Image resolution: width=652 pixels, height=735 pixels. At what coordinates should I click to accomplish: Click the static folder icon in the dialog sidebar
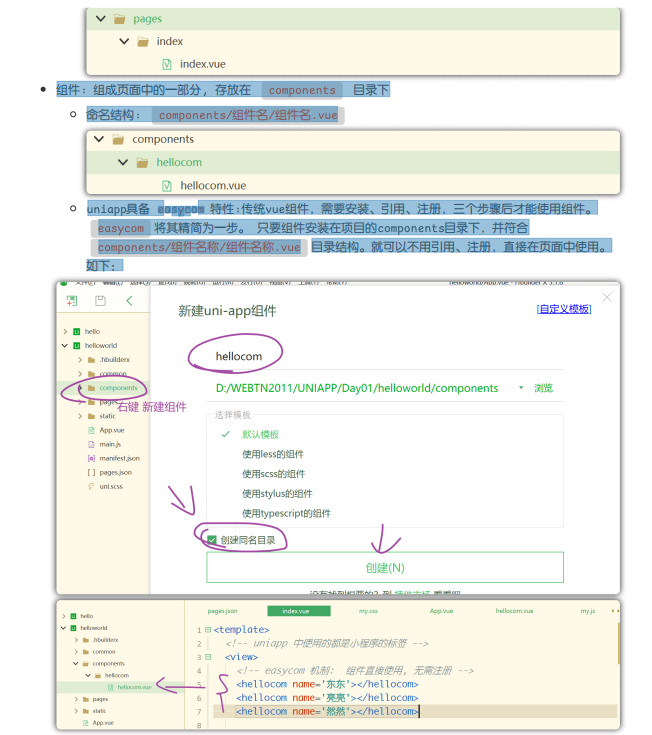[91, 416]
